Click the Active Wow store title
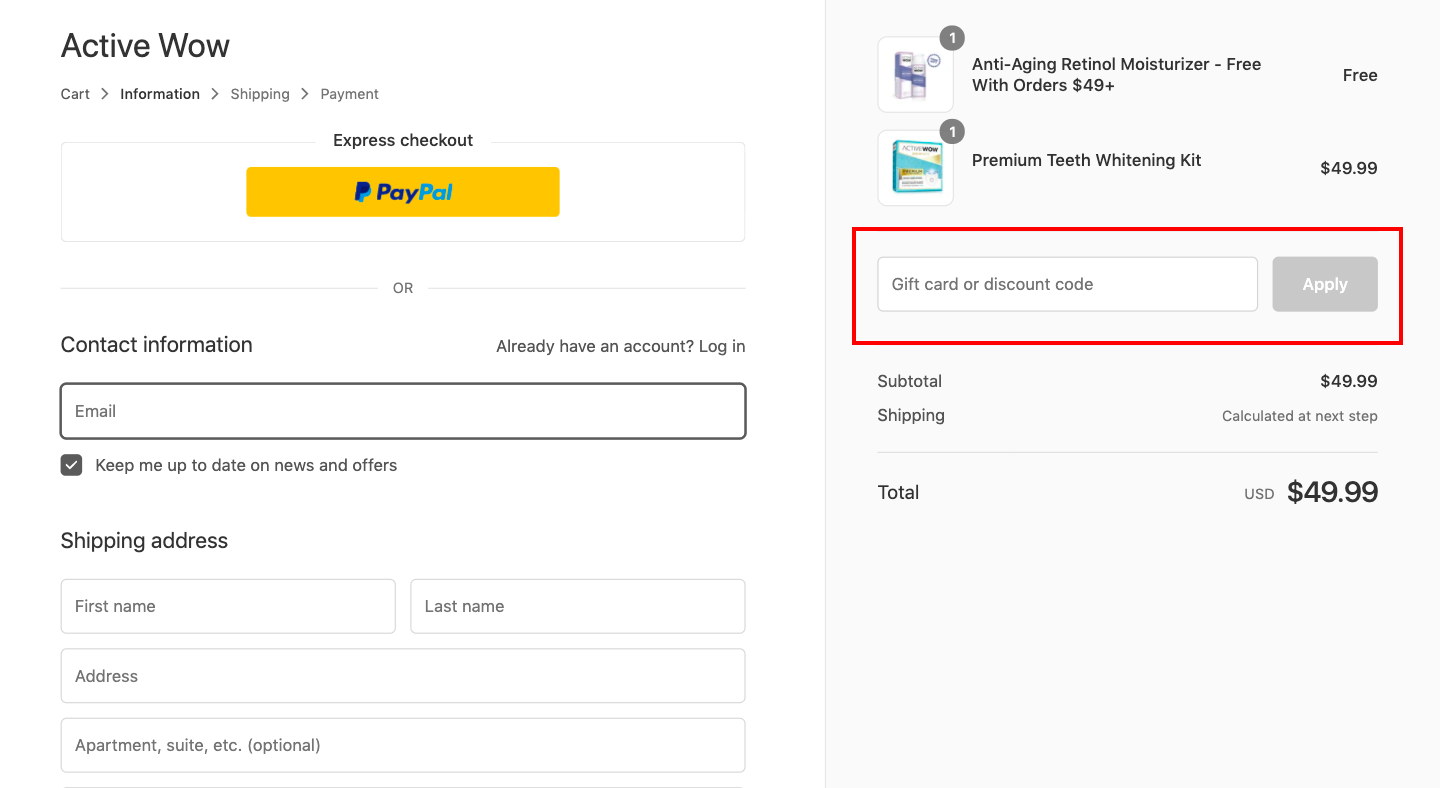 pos(145,46)
